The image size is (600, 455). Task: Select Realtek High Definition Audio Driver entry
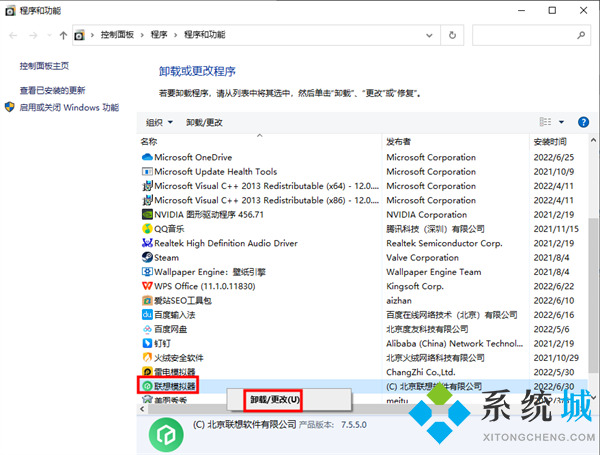[226, 243]
